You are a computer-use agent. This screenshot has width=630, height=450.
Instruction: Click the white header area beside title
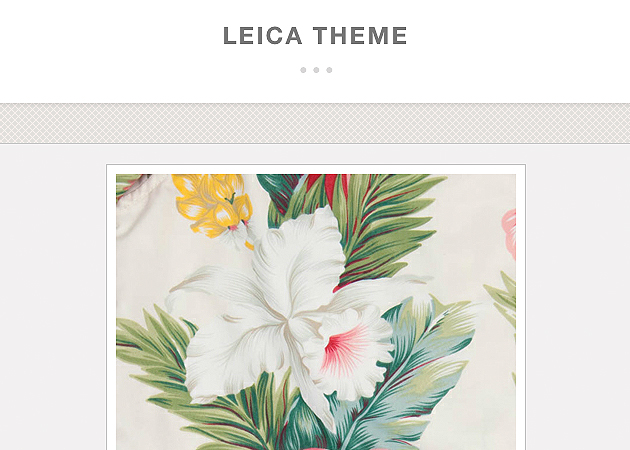click(x=518, y=48)
